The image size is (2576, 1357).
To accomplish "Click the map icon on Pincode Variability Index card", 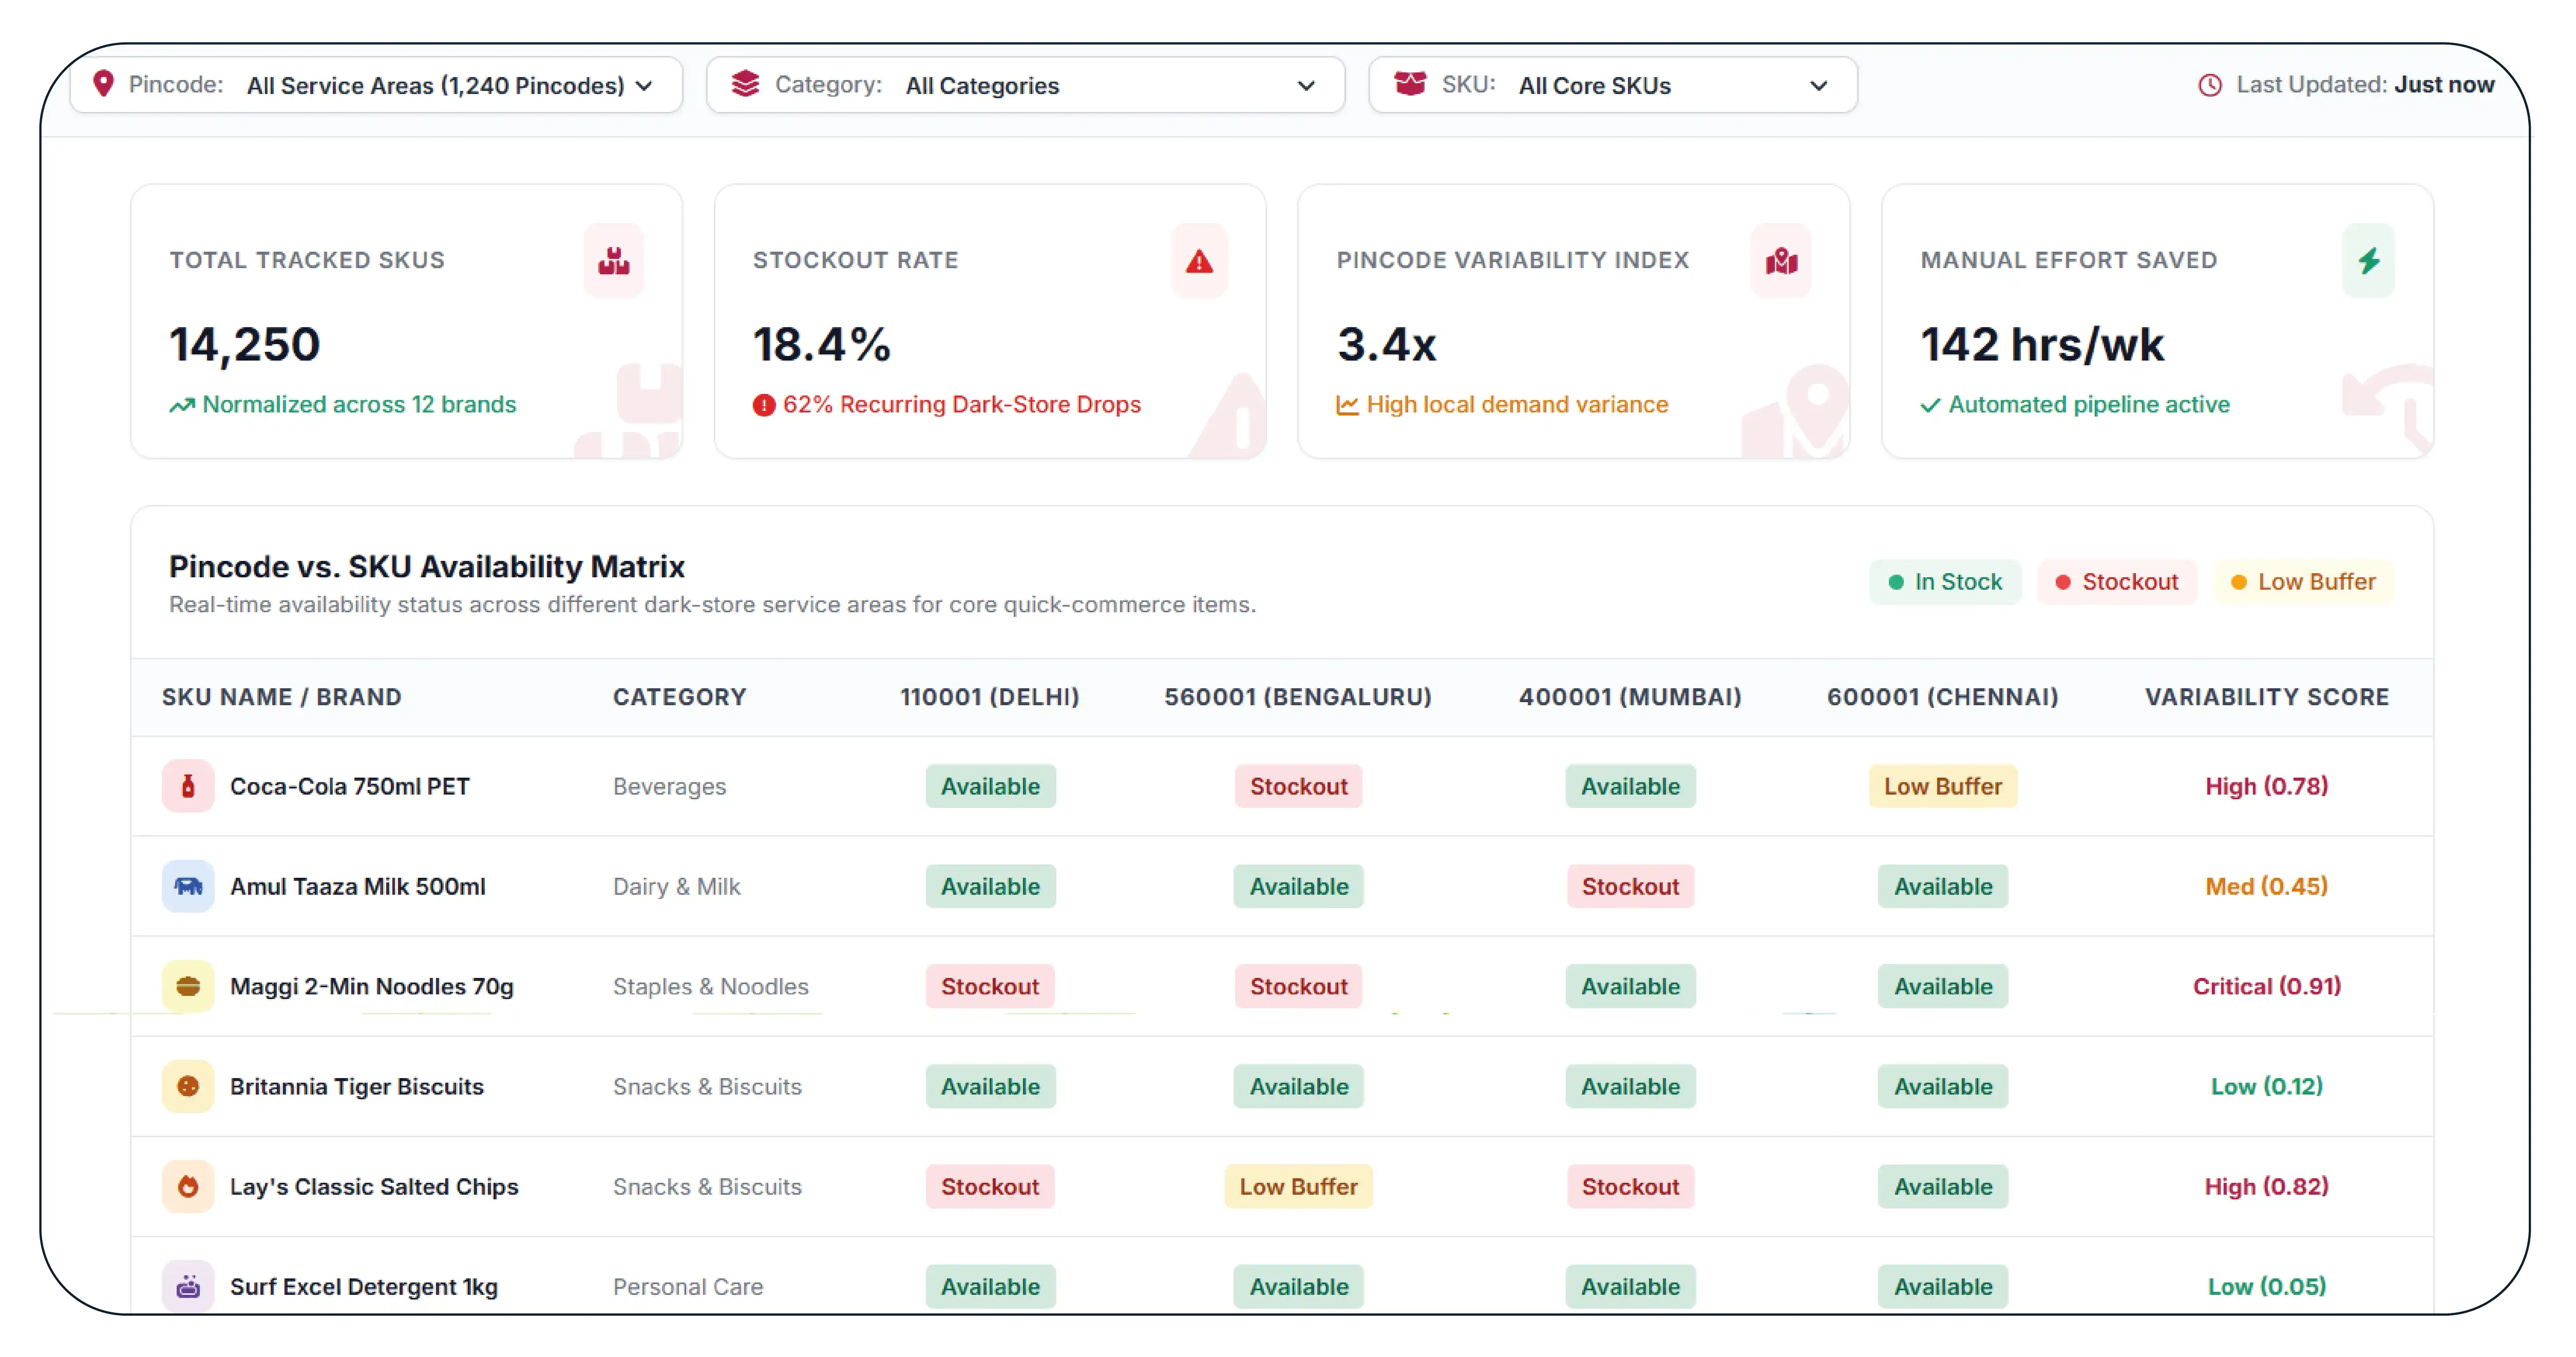I will 1781,261.
